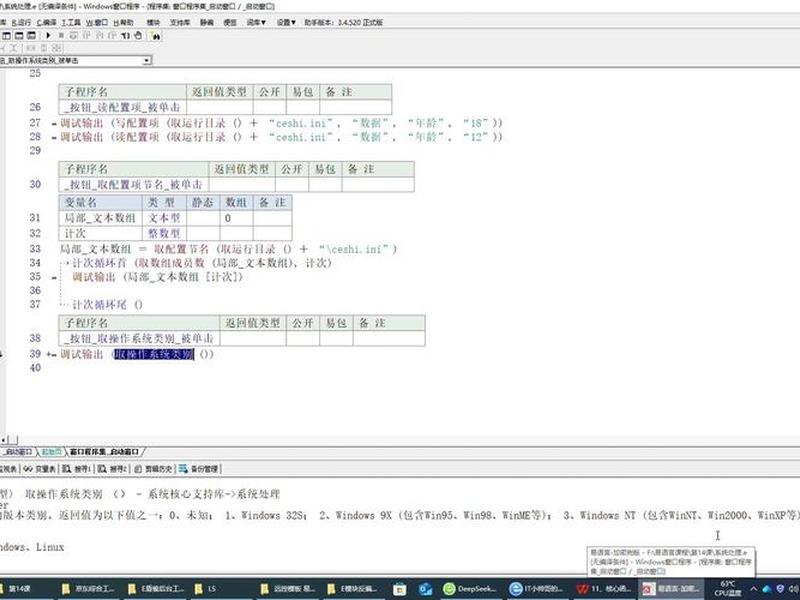Open the R.运行 menu
This screenshot has width=800, height=600.
(21, 22)
